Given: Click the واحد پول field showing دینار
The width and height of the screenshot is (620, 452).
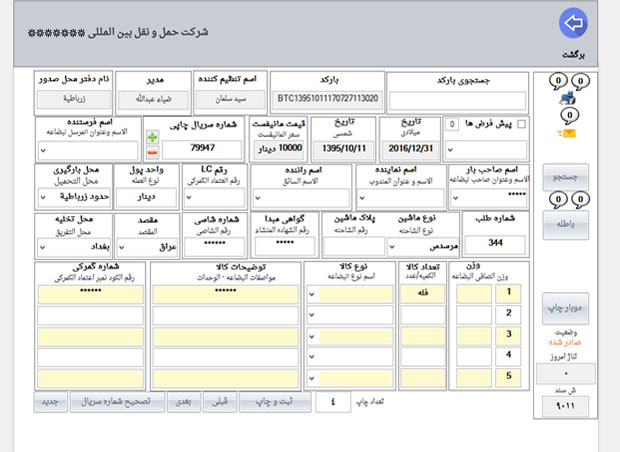Looking at the screenshot, I should [x=146, y=197].
